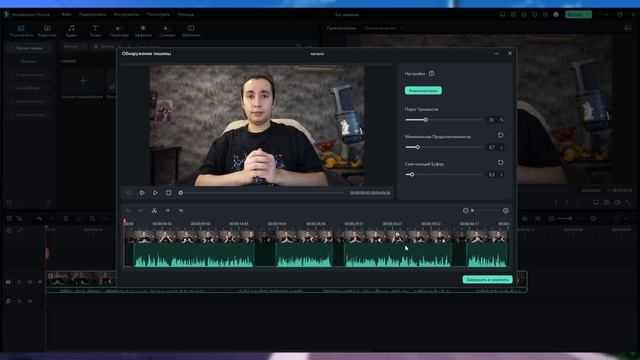640x360 pixels.
Task: Click undo icon in dialog timeline toolbar
Action: click(128, 211)
